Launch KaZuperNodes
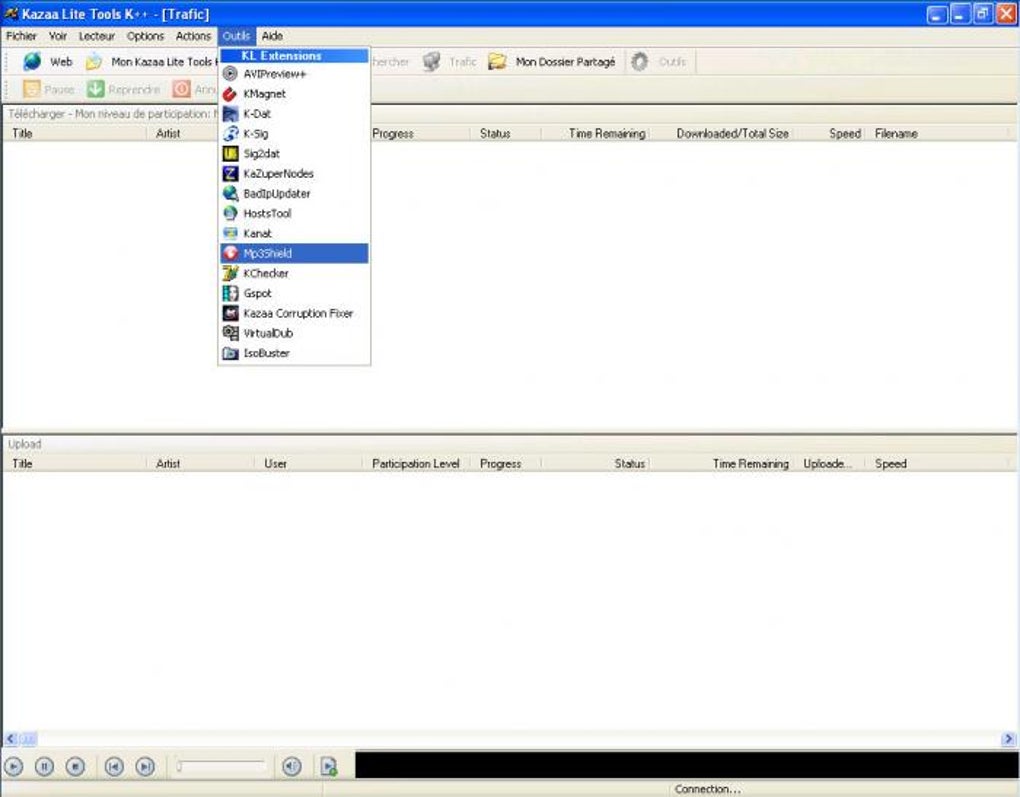 [294, 174]
